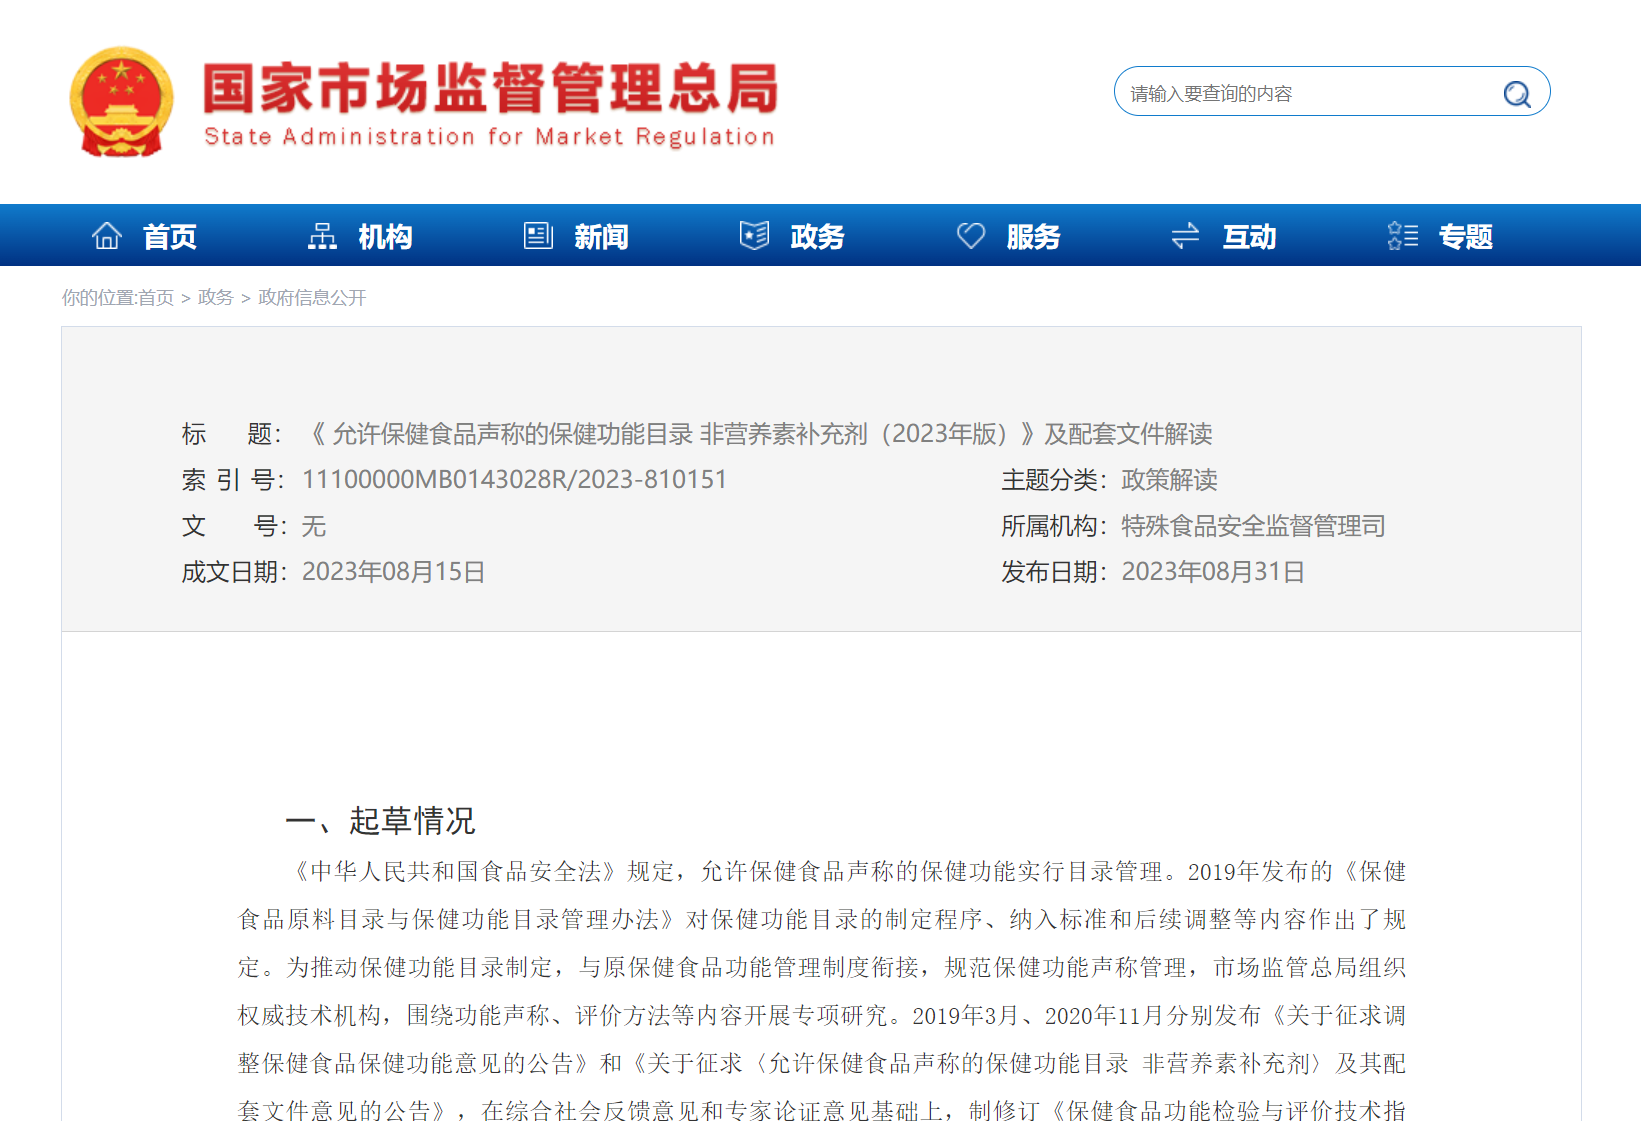
Task: Click the 新闻 news document icon
Action: [539, 234]
